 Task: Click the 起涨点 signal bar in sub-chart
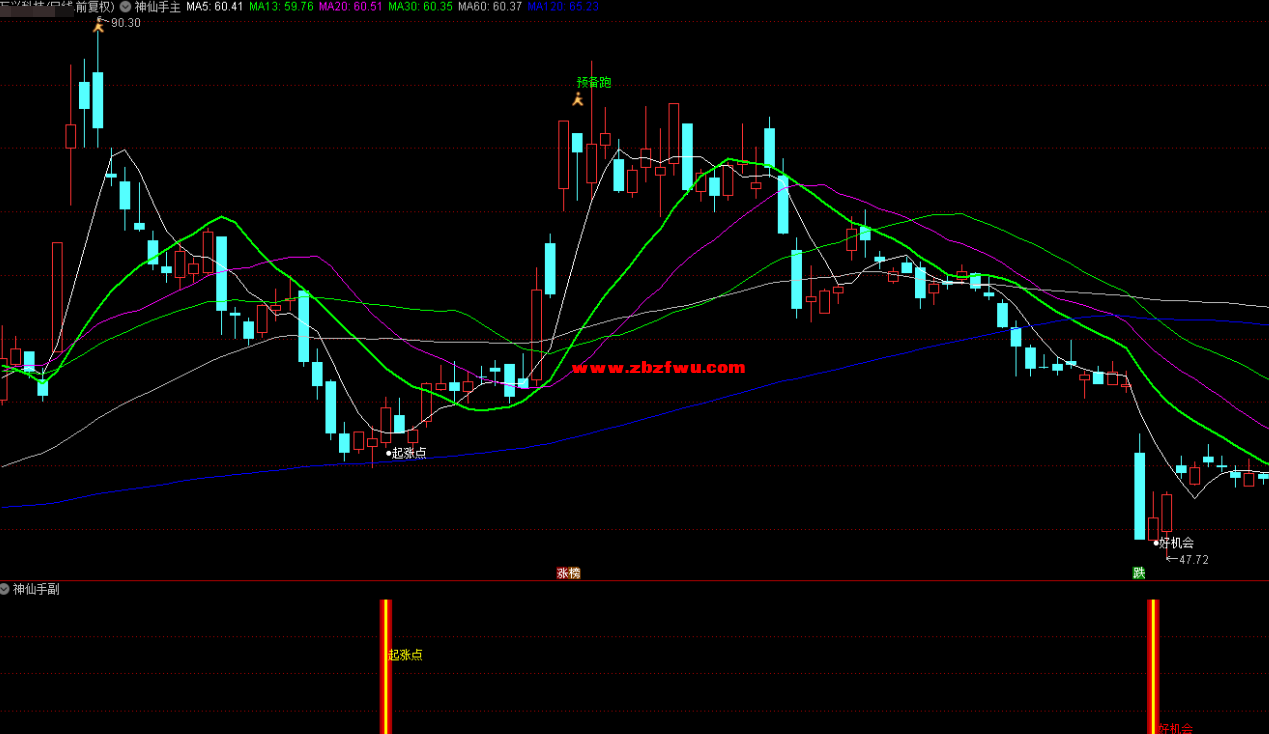click(x=385, y=665)
